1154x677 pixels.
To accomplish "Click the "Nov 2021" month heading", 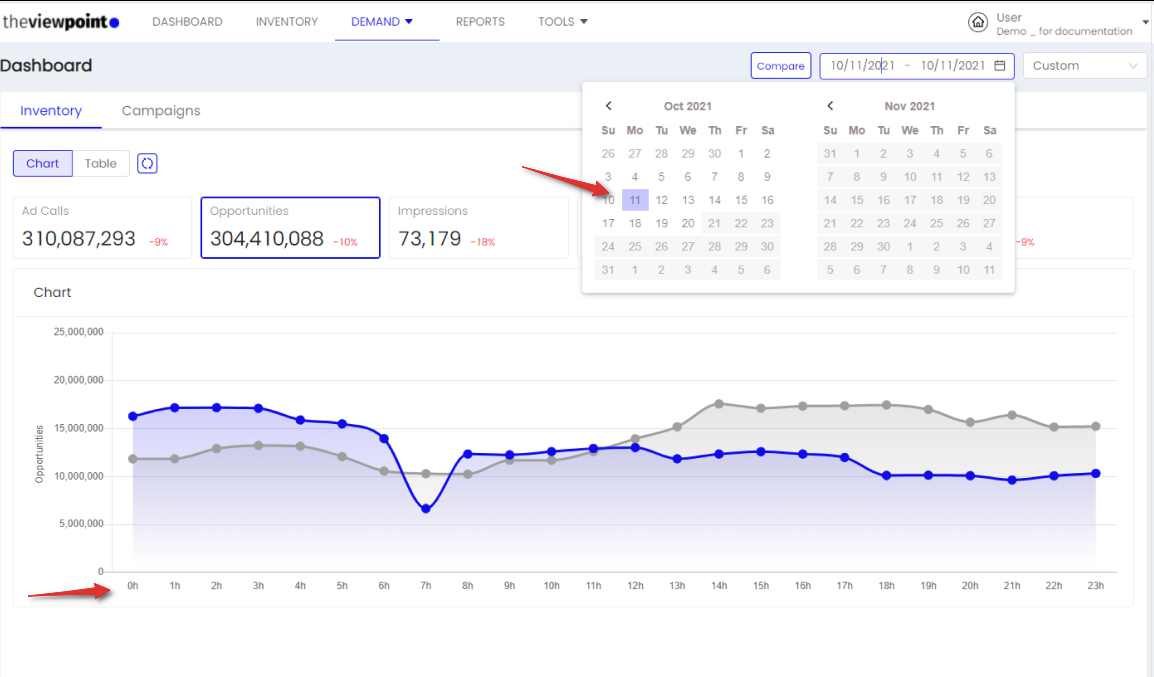I will pos(910,106).
